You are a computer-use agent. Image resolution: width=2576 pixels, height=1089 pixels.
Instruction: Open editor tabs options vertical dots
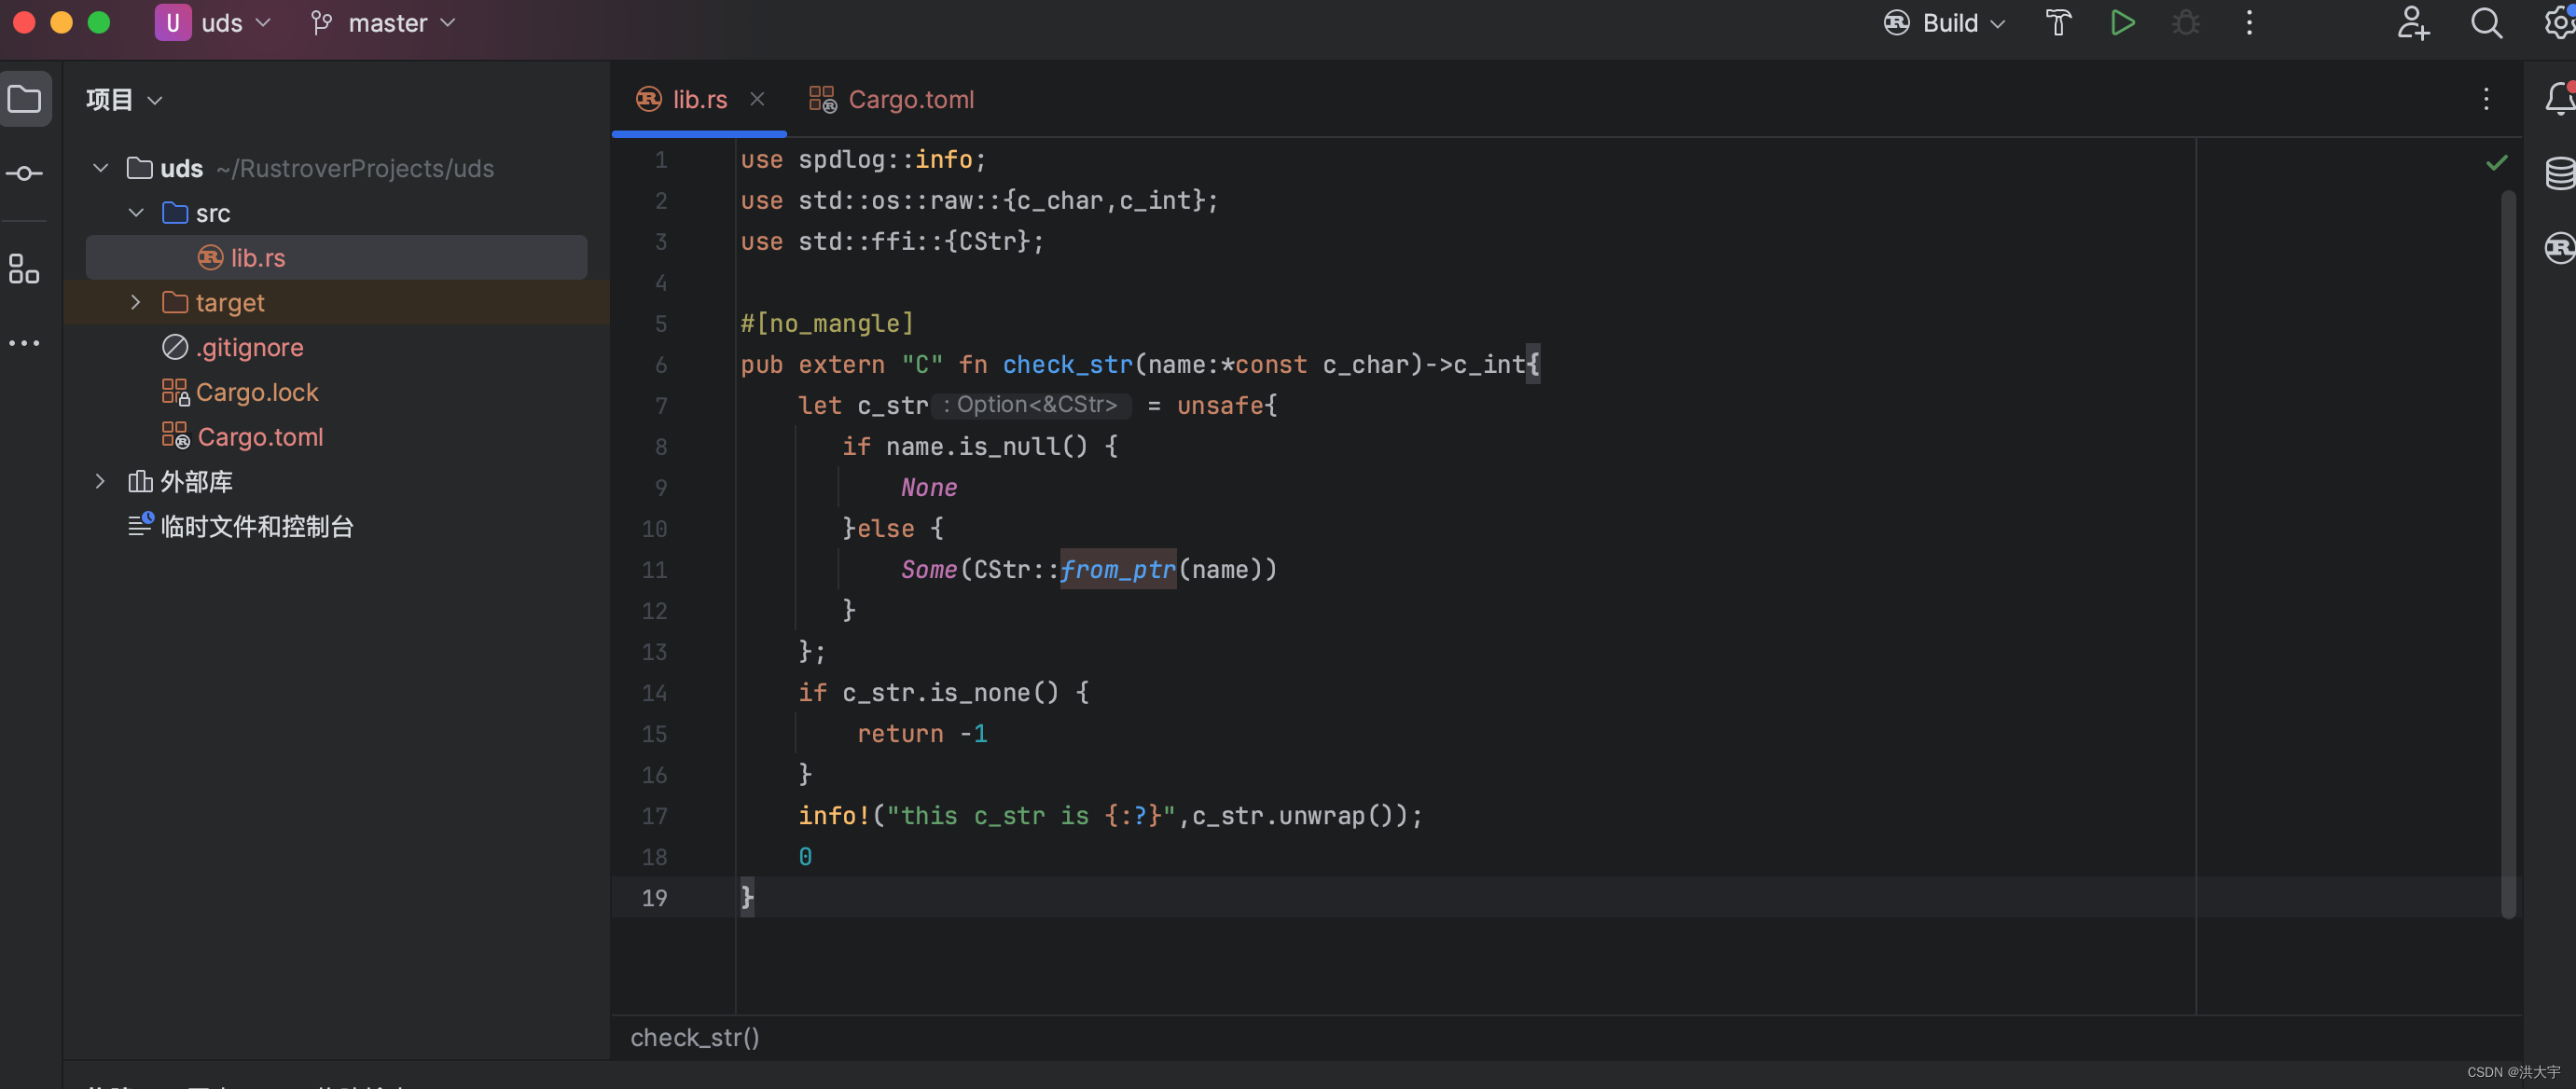point(2486,99)
